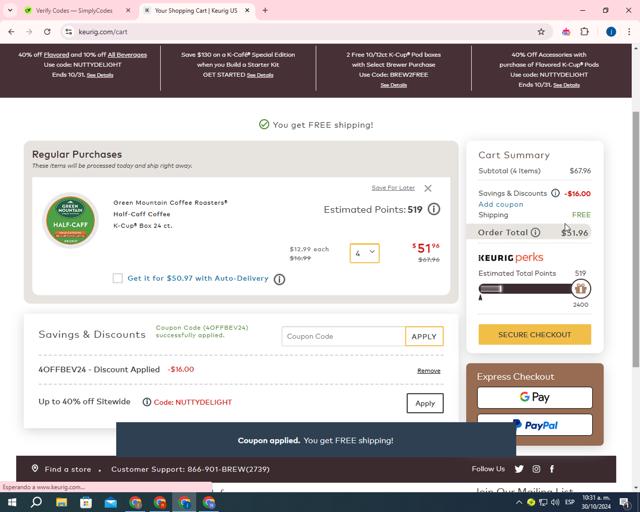Click the Estimated Total Points 519 value
This screenshot has width=640, height=512.
[580, 273]
